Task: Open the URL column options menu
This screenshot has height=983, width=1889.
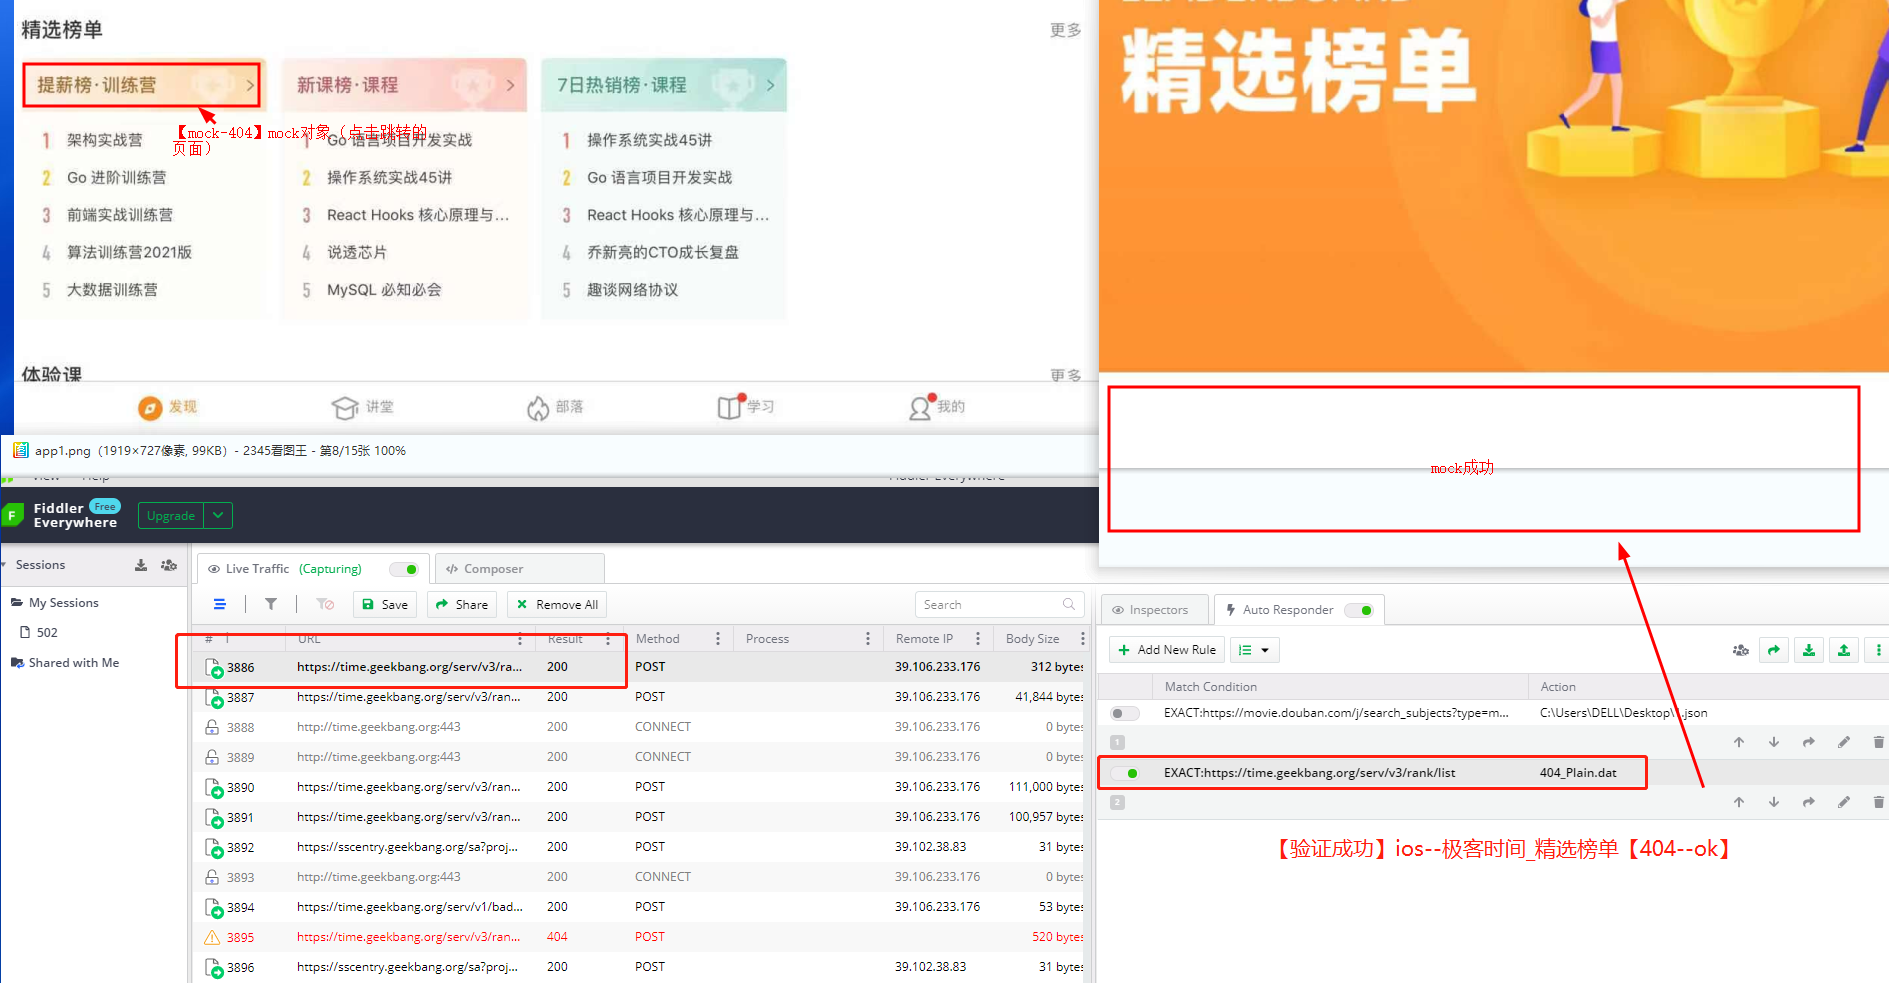Action: (520, 639)
